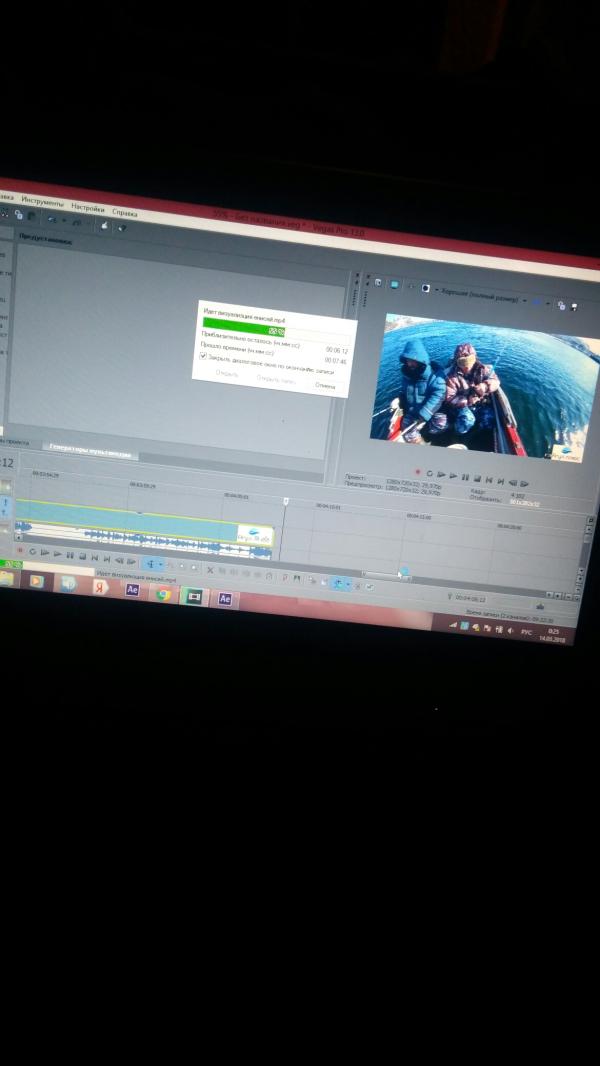The width and height of the screenshot is (600, 1066).
Task: Click the Отмена button in the render dialog
Action: [325, 385]
